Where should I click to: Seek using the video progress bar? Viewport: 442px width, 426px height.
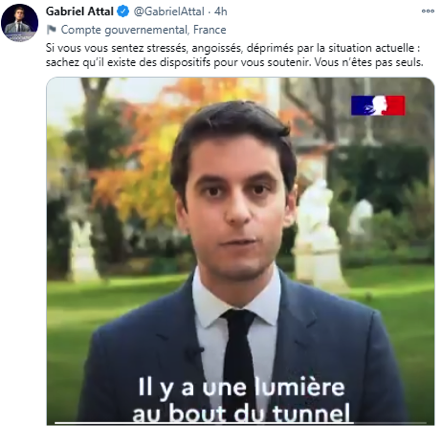[x=240, y=424]
